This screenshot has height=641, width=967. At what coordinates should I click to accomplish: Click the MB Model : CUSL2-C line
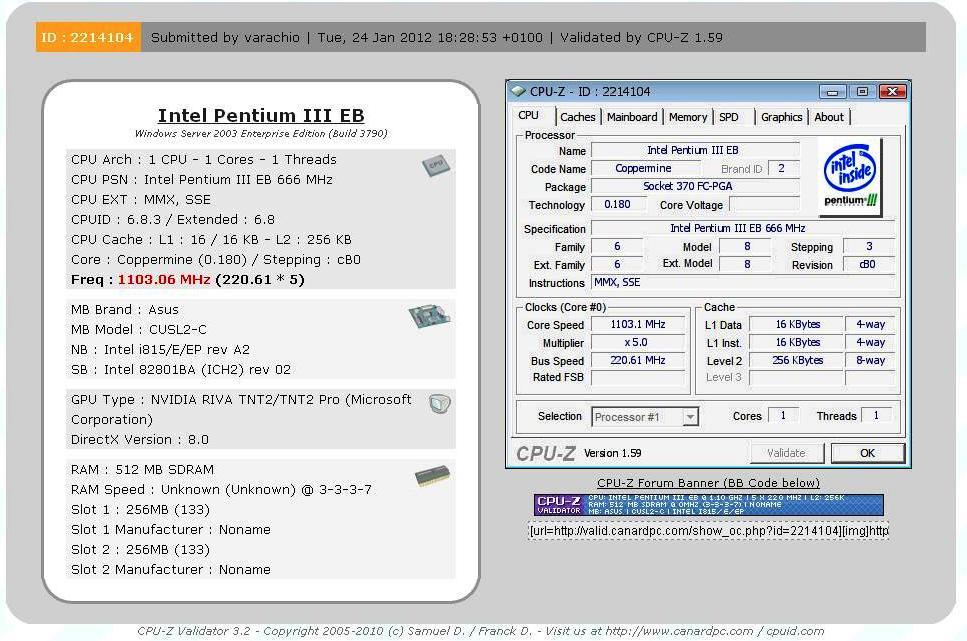coord(139,329)
